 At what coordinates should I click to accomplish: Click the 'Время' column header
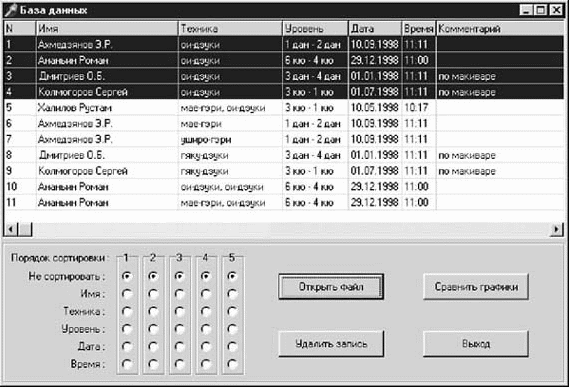[x=419, y=28]
